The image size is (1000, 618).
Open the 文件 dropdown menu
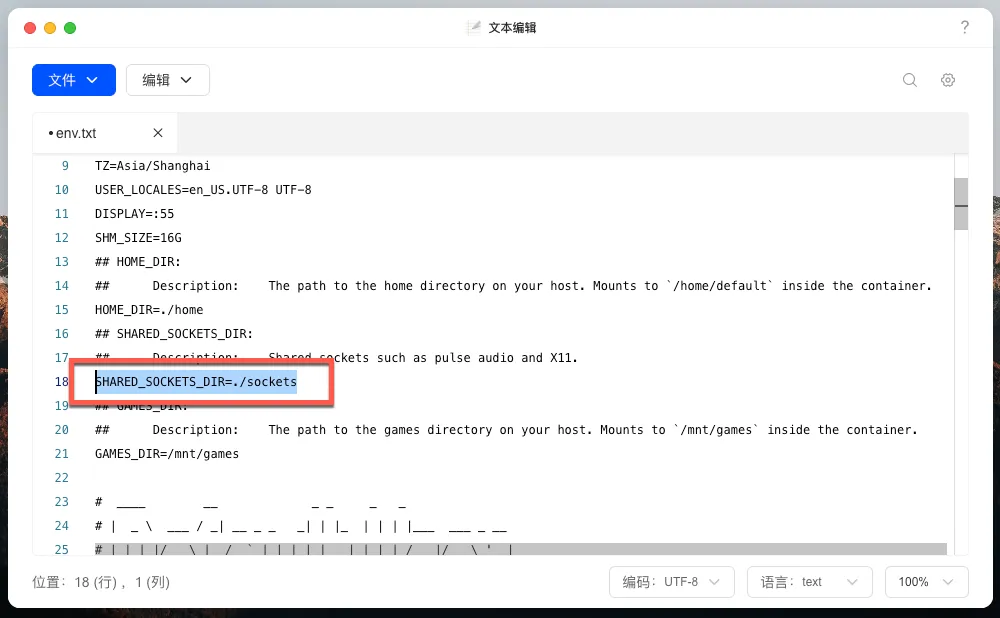pos(74,80)
